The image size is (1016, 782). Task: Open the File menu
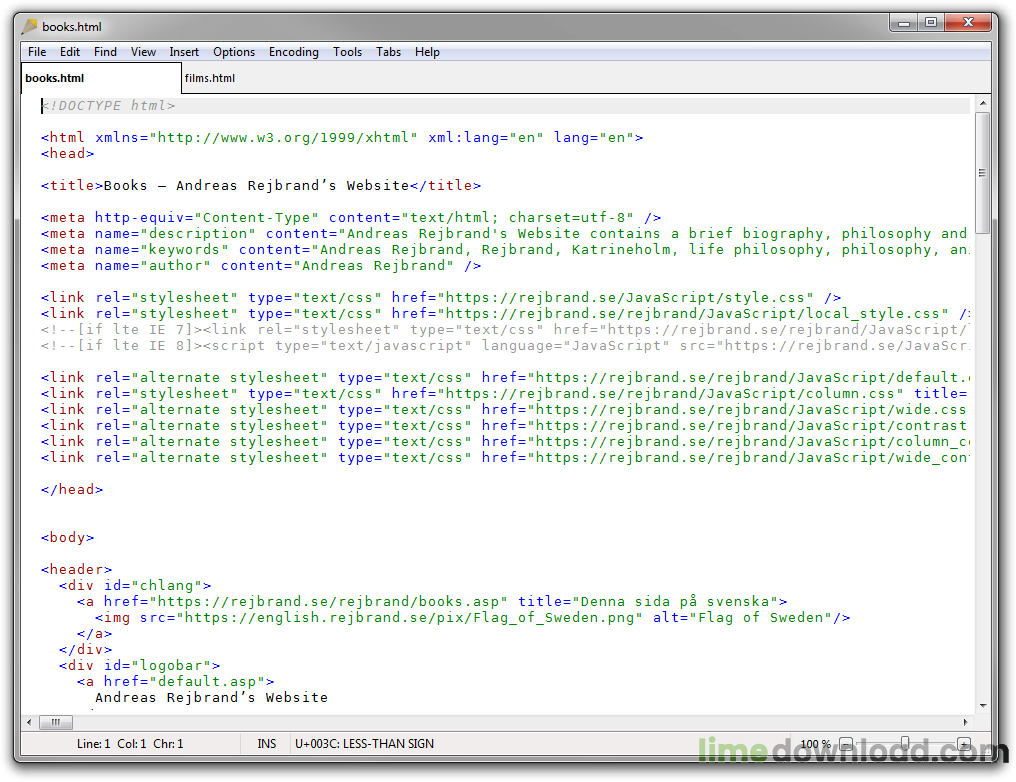(37, 52)
